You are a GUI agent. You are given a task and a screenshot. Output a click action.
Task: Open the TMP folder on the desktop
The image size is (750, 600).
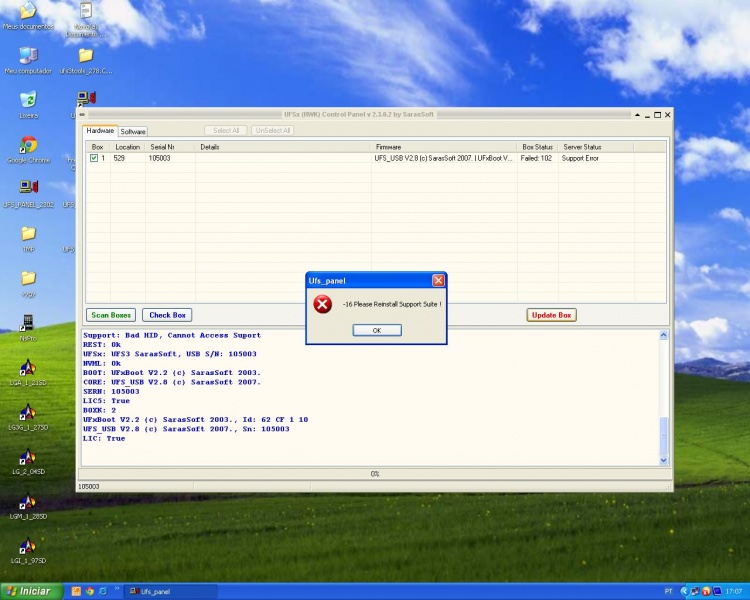point(28,238)
